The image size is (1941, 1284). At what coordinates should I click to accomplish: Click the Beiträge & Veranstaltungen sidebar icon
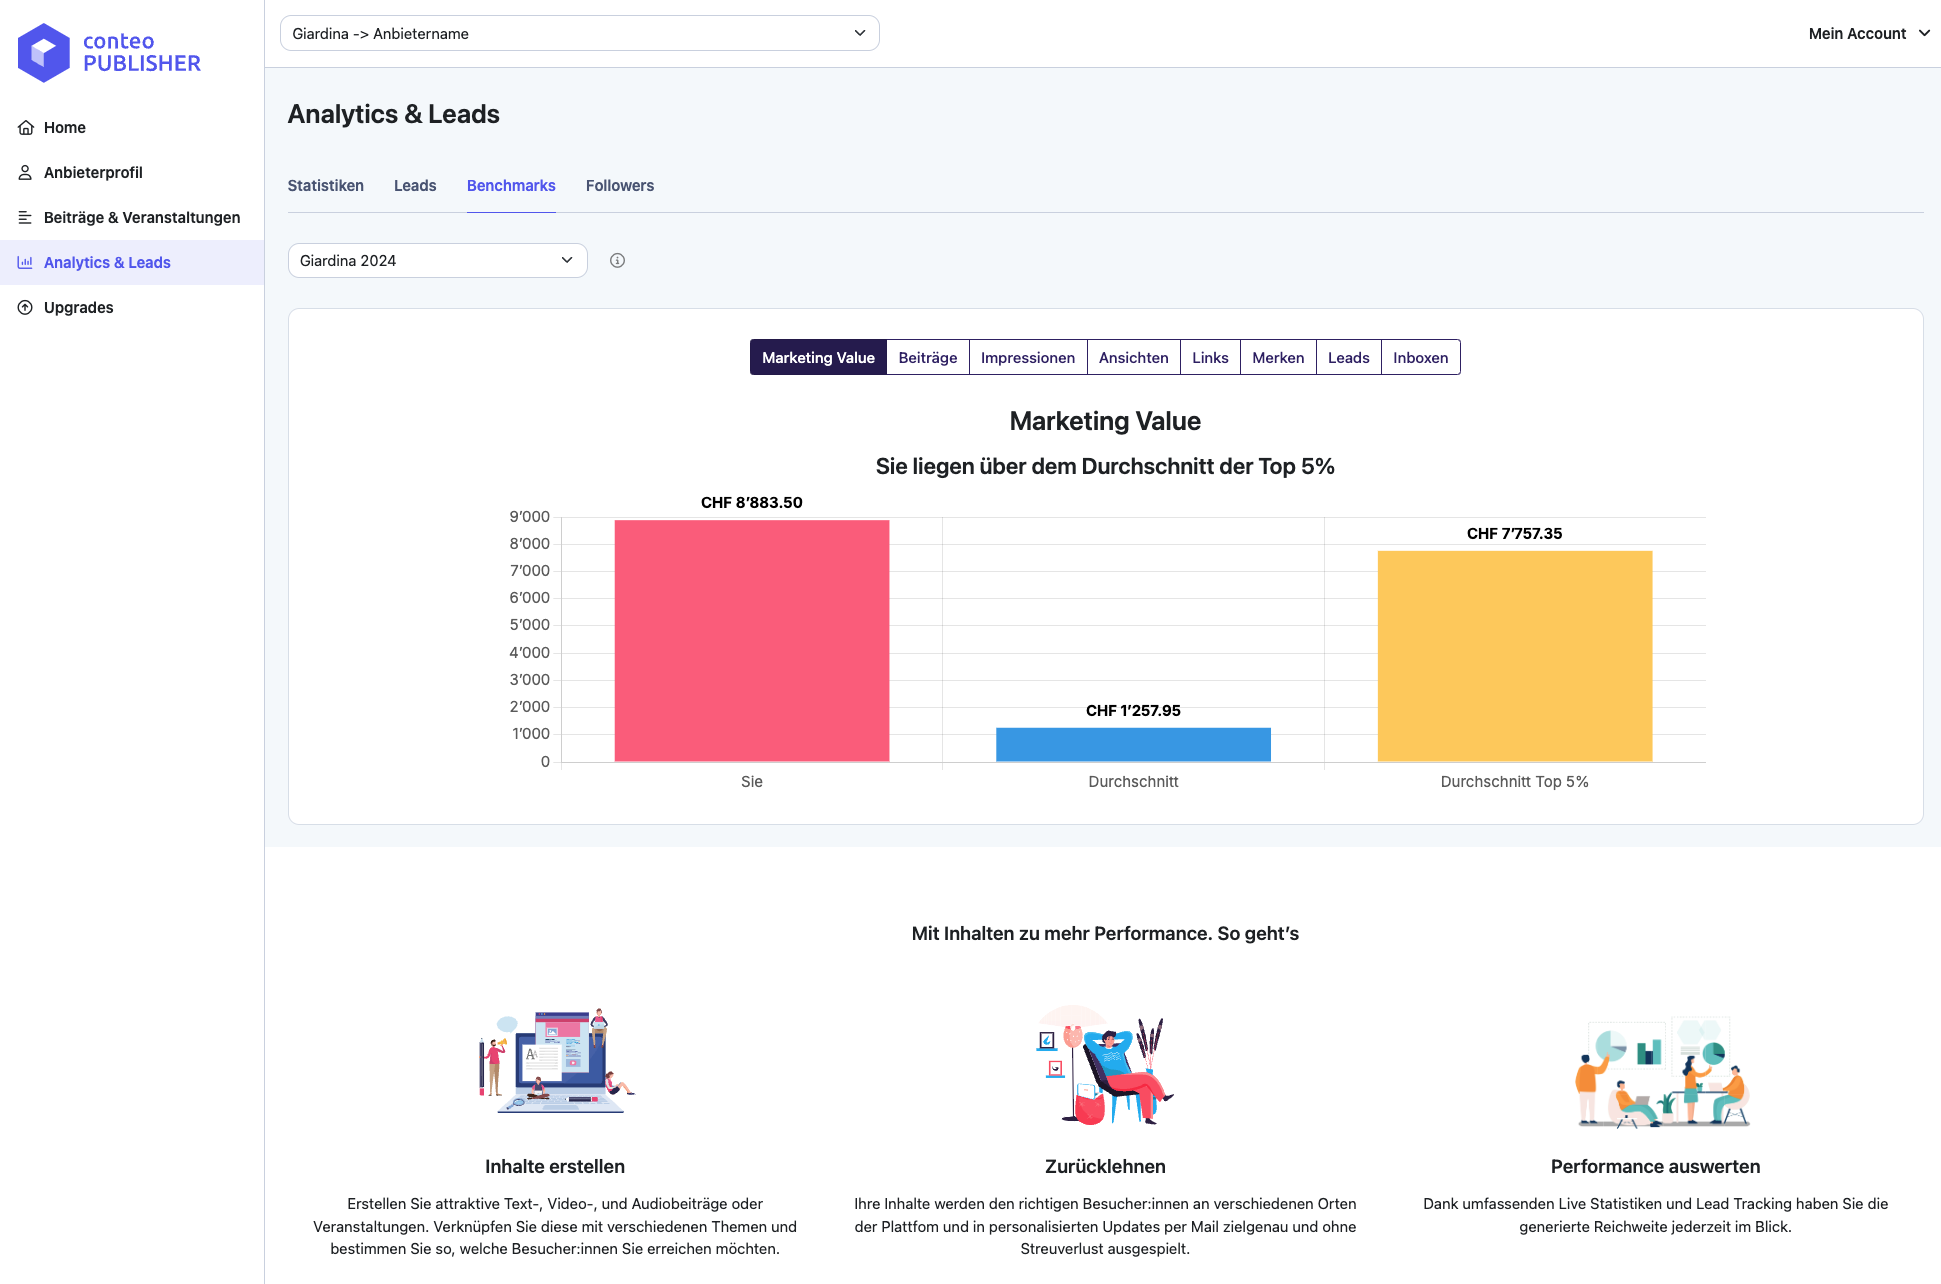click(x=24, y=216)
